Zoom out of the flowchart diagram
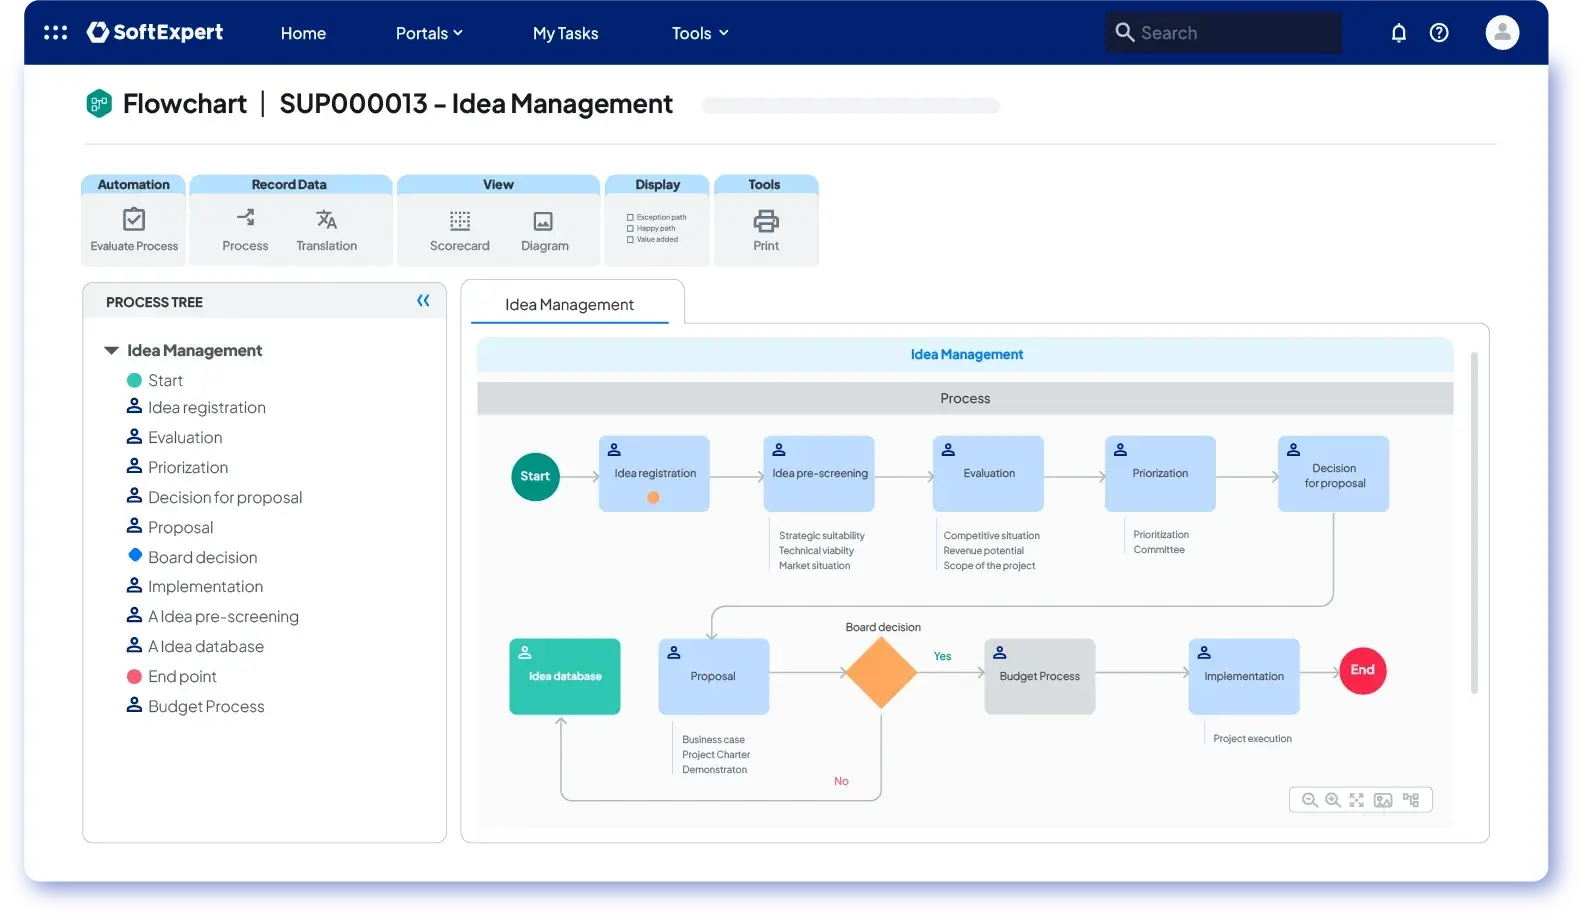The width and height of the screenshot is (1587, 920). [1309, 800]
